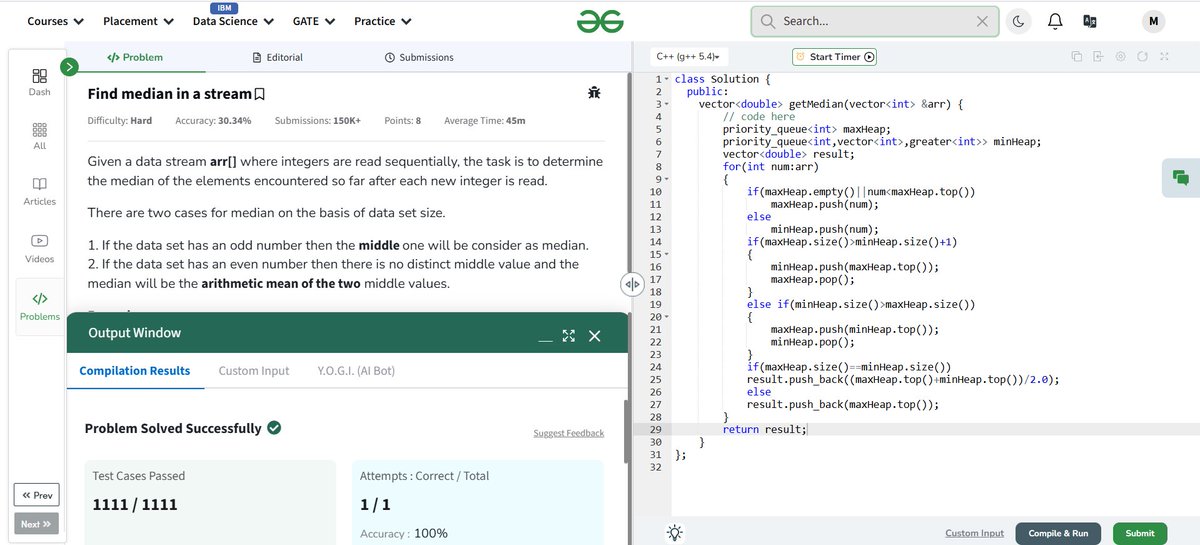The width and height of the screenshot is (1200, 545).
Task: Click the output window vertical scrollbar
Action: tap(627, 430)
